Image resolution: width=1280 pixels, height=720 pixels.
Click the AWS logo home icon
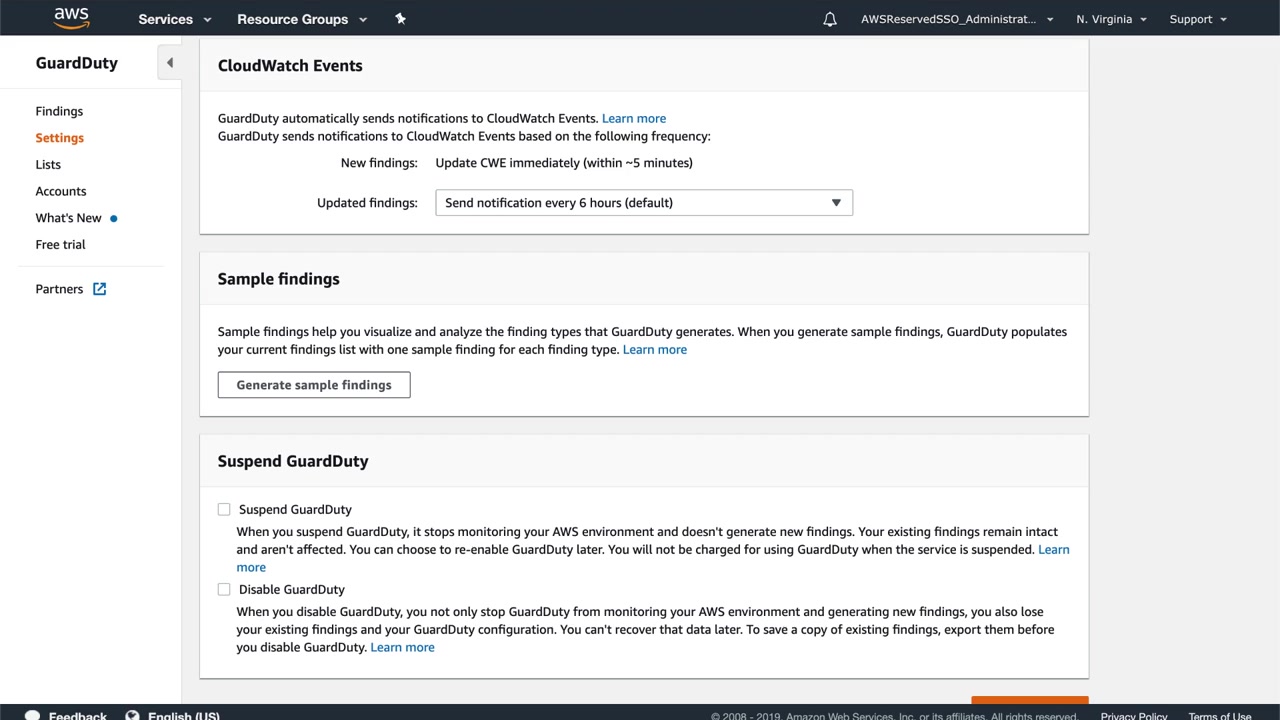[x=72, y=18]
